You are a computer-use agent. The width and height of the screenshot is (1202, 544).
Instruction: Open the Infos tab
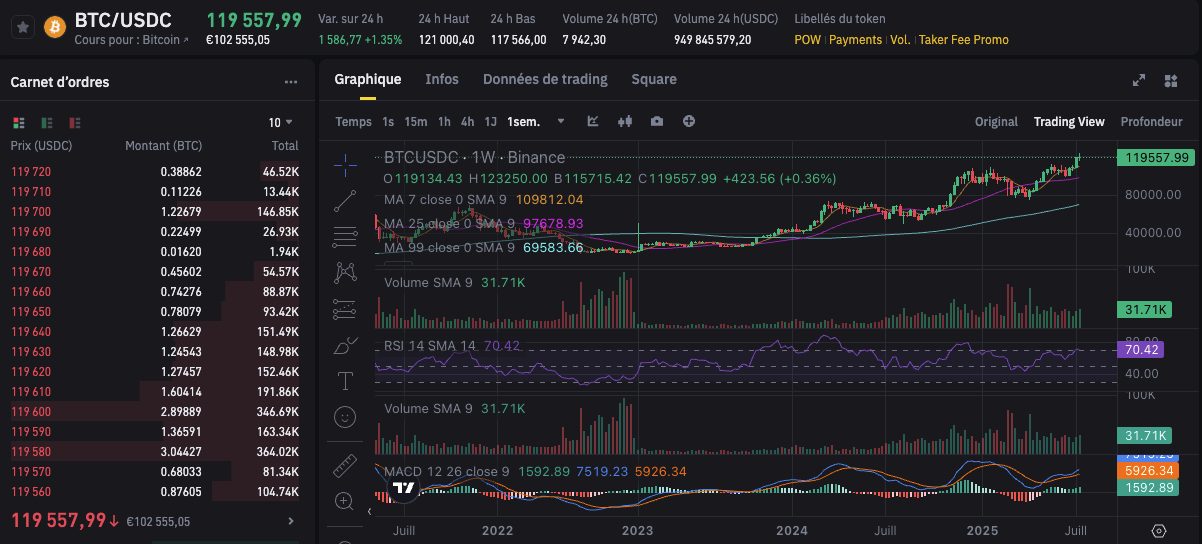442,79
